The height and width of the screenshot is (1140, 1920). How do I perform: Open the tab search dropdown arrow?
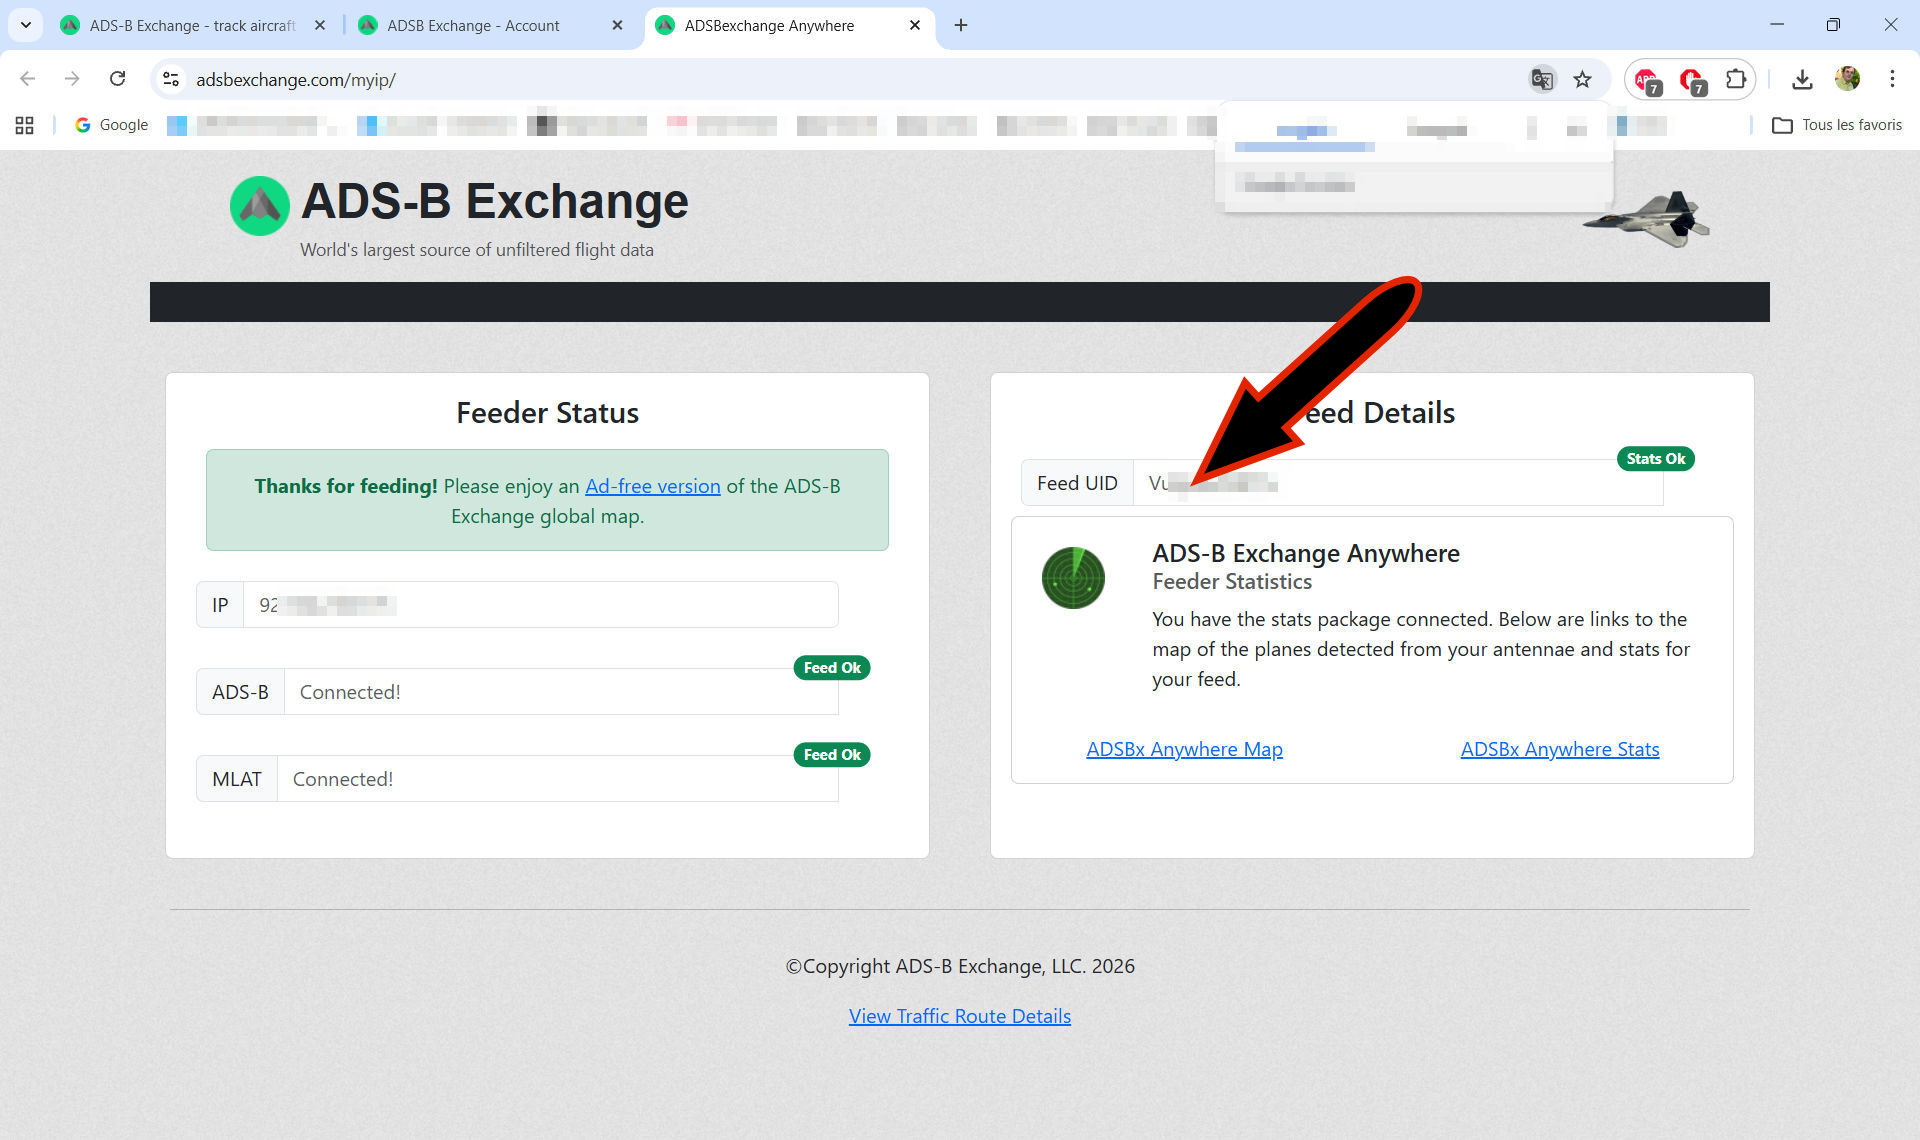pos(26,26)
